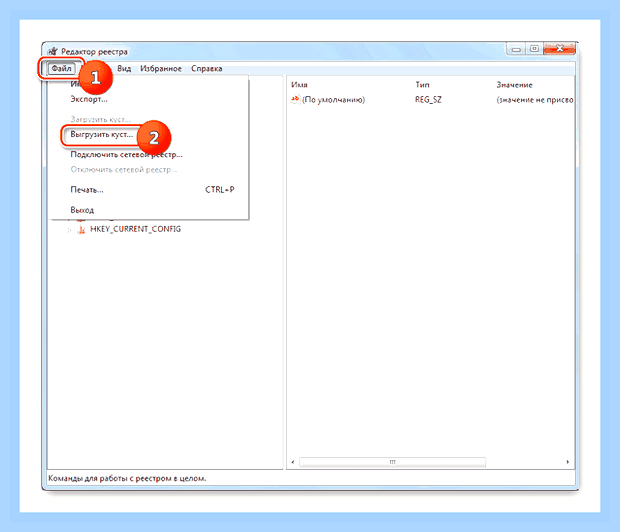The image size is (620, 532).
Task: Open the Вид menu
Action: coord(124,68)
